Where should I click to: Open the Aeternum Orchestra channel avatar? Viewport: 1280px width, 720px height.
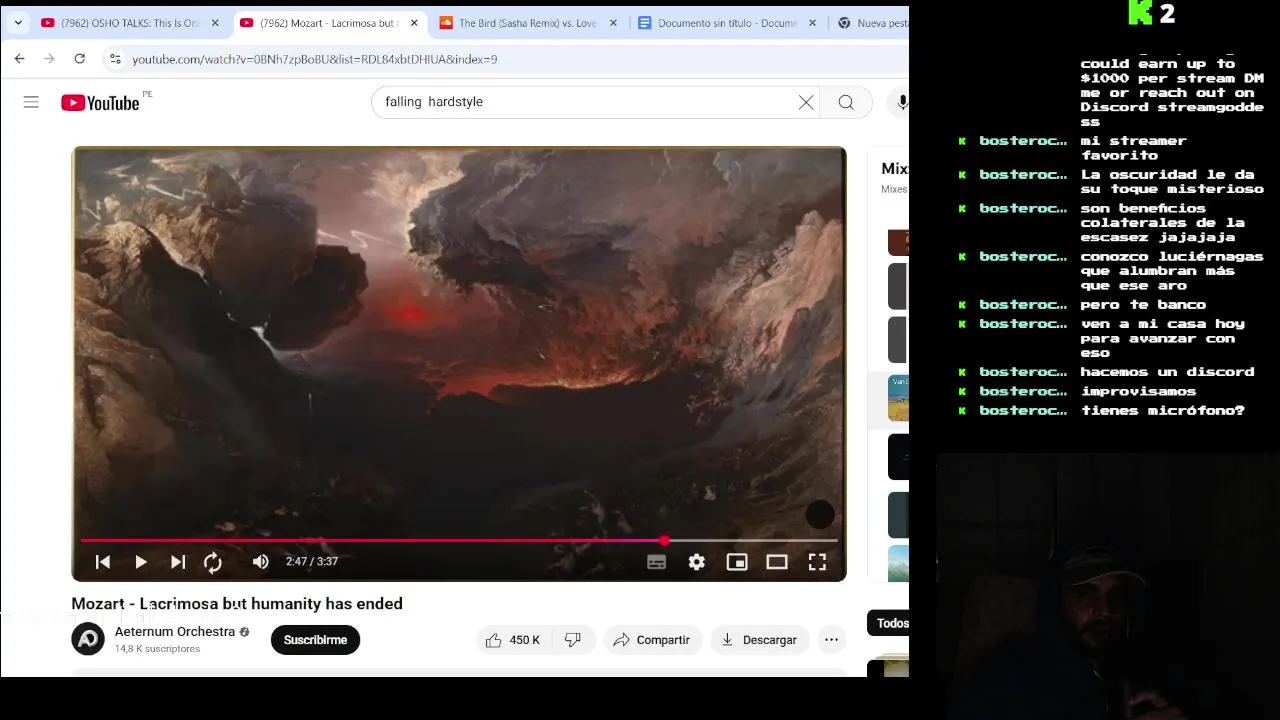pyautogui.click(x=88, y=639)
